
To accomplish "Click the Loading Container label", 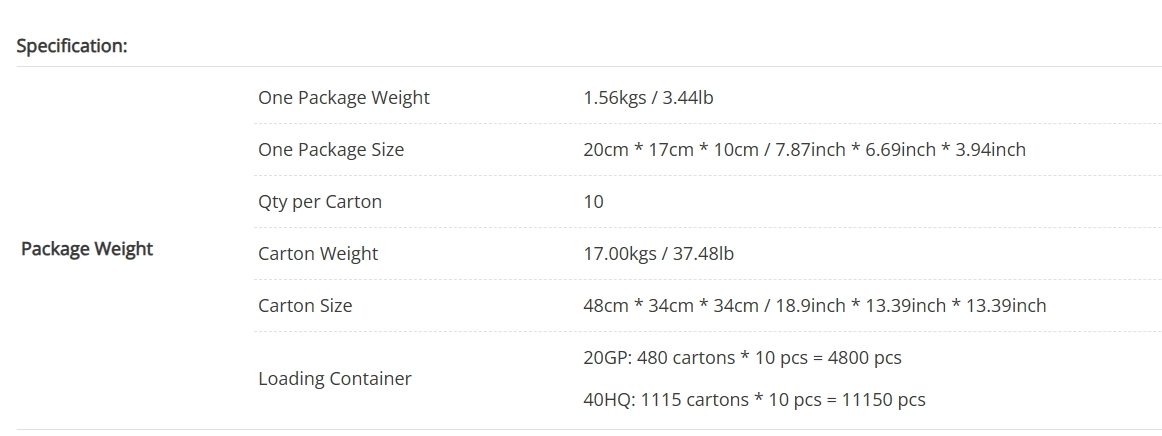I will point(335,379).
